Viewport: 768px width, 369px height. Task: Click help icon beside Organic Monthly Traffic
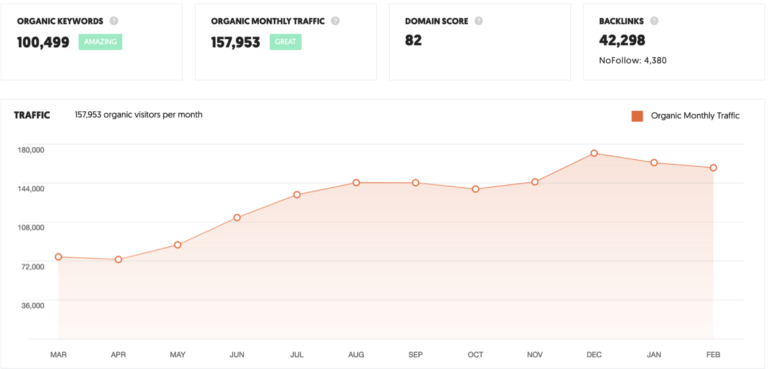335,21
